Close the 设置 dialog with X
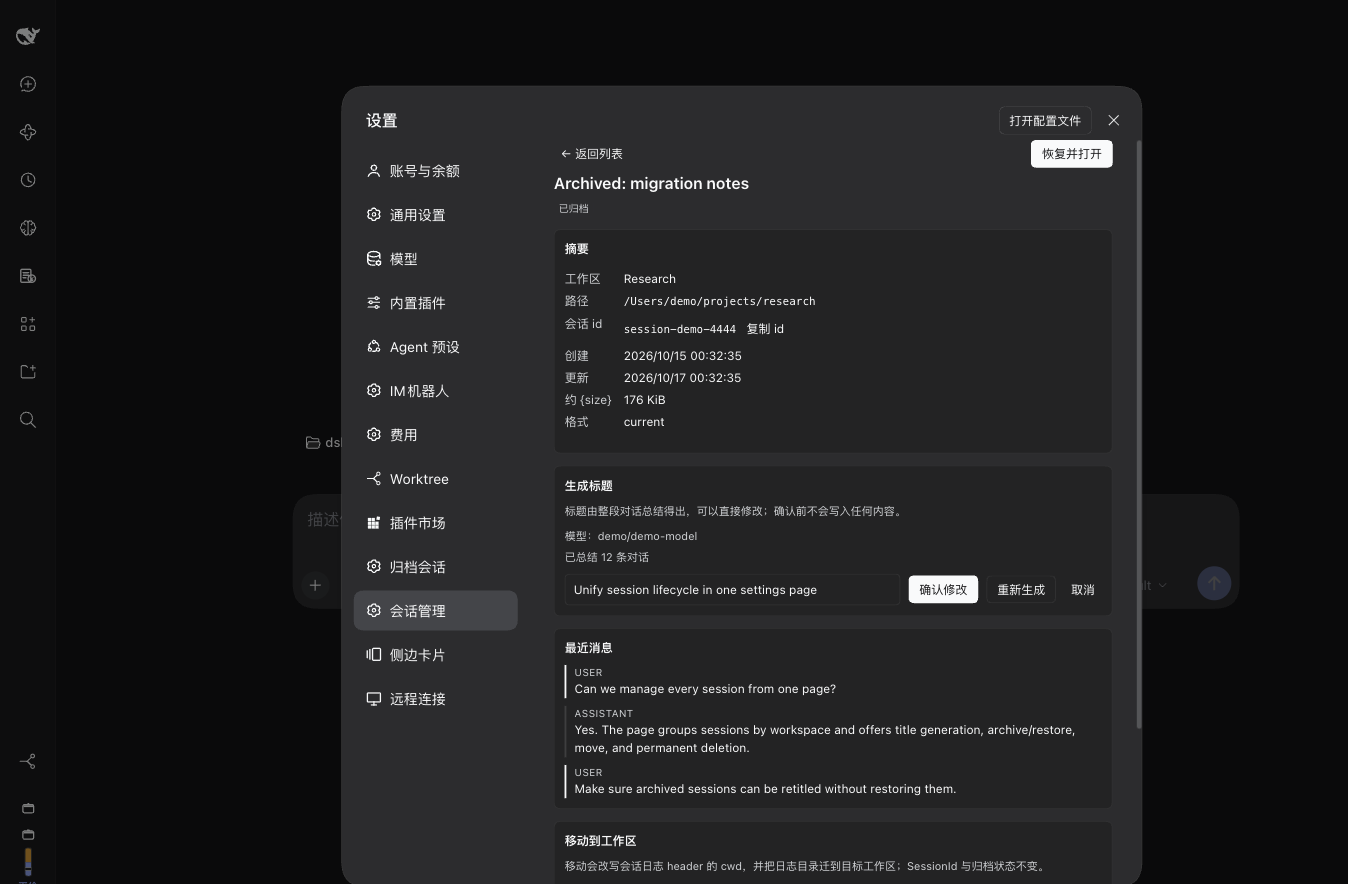This screenshot has height=884, width=1348. (1113, 120)
